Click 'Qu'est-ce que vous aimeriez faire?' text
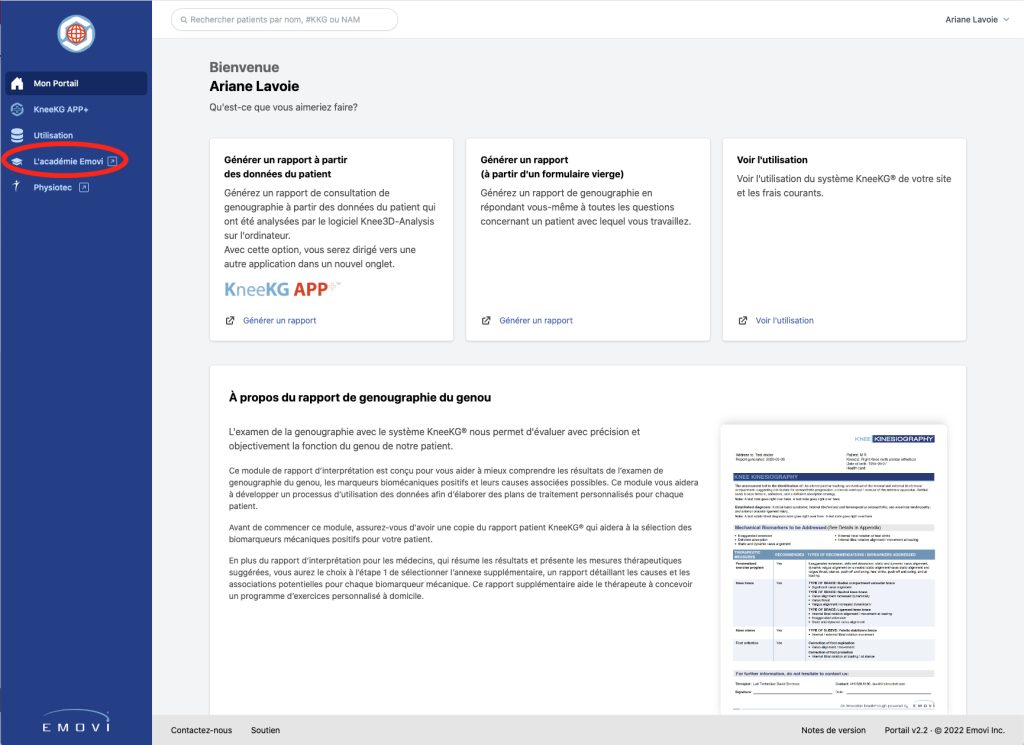Screen dimensions: 1024x745 click(283, 107)
